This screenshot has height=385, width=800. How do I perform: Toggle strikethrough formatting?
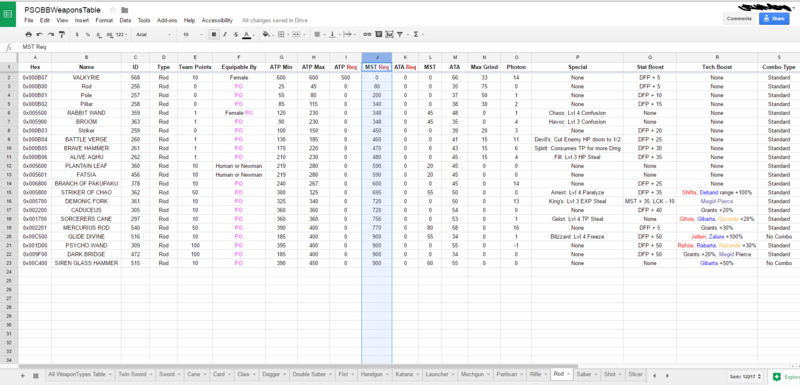[x=235, y=35]
